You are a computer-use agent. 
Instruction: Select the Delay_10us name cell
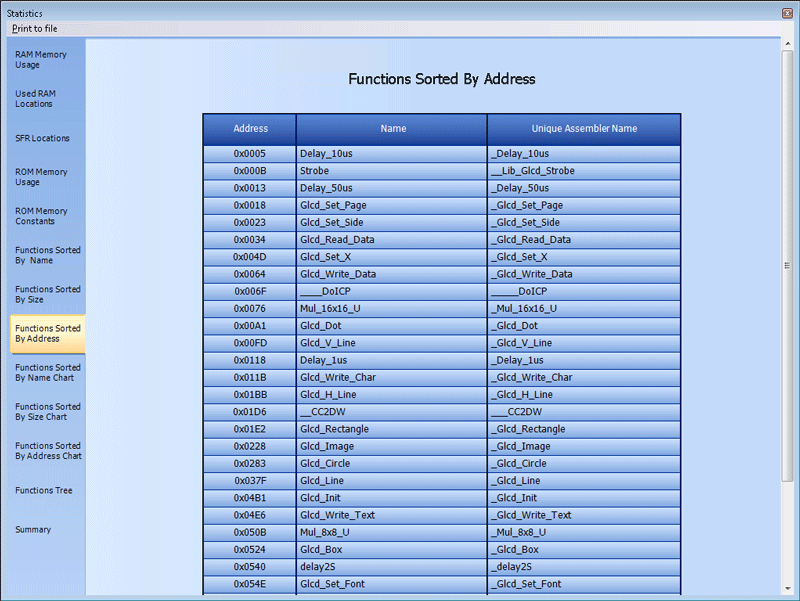[x=392, y=154]
